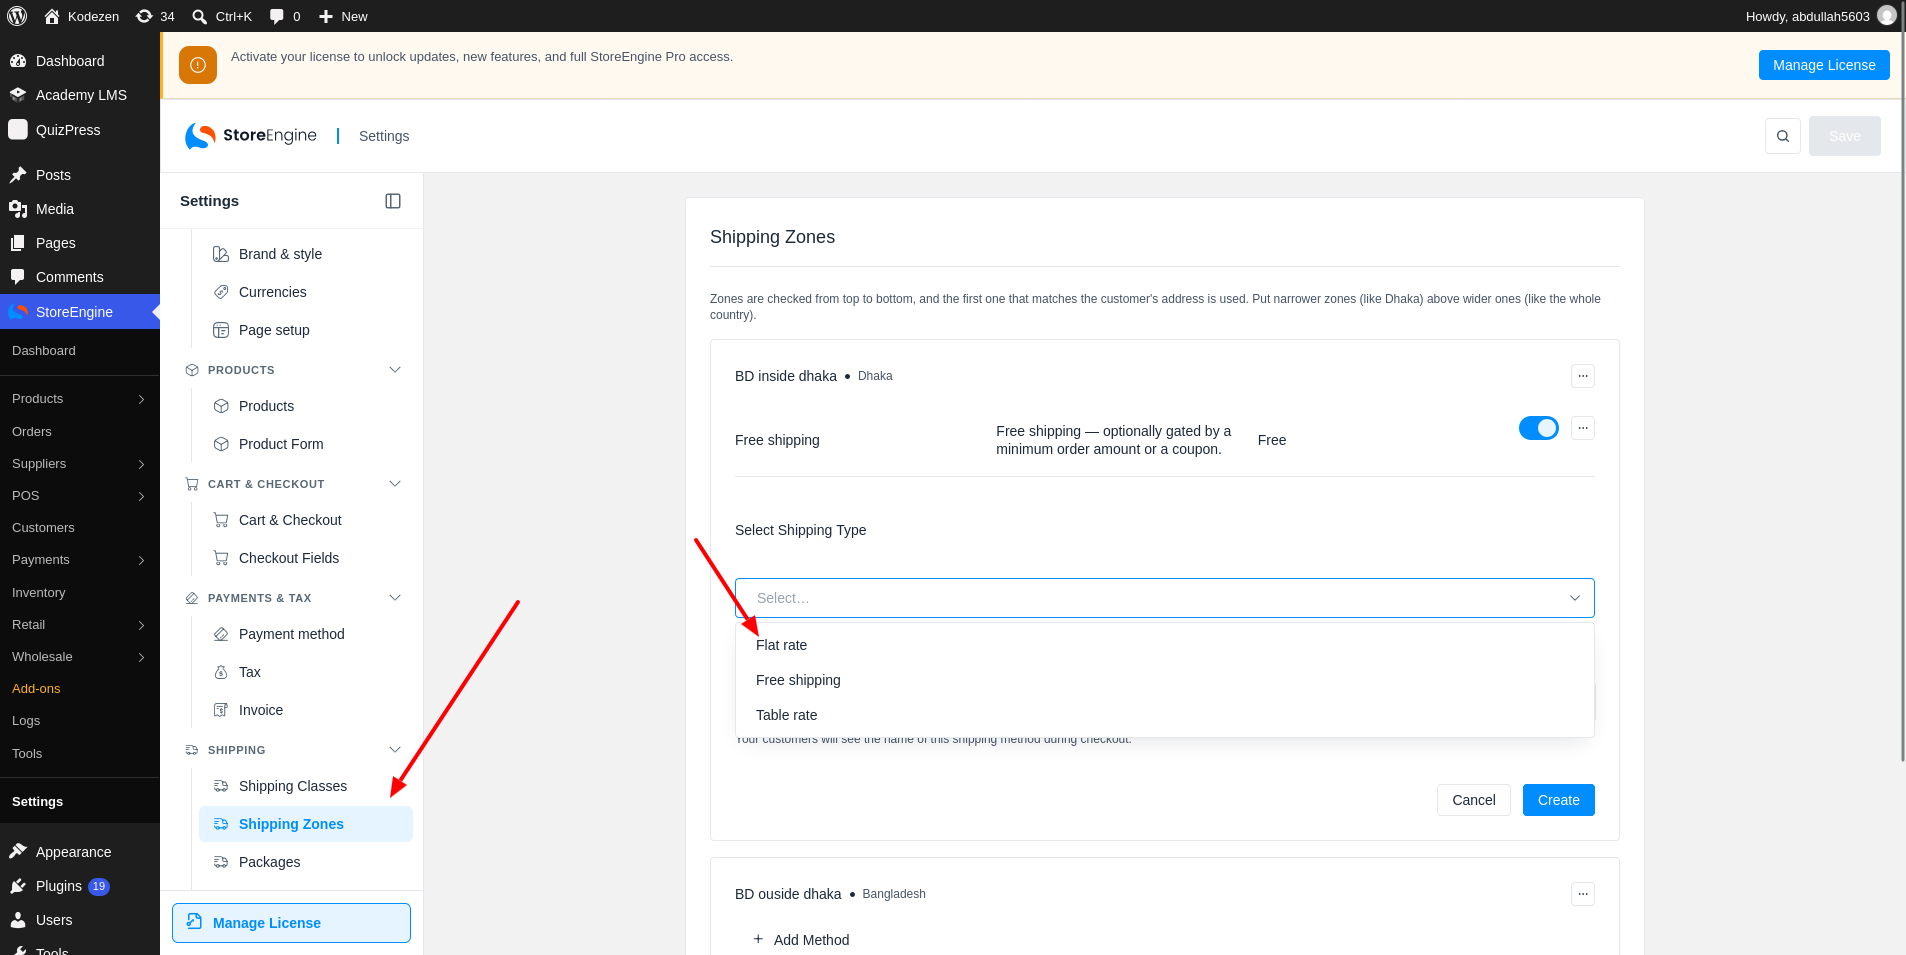Click the StoreEngine logo in header
The width and height of the screenshot is (1906, 955).
click(x=250, y=136)
